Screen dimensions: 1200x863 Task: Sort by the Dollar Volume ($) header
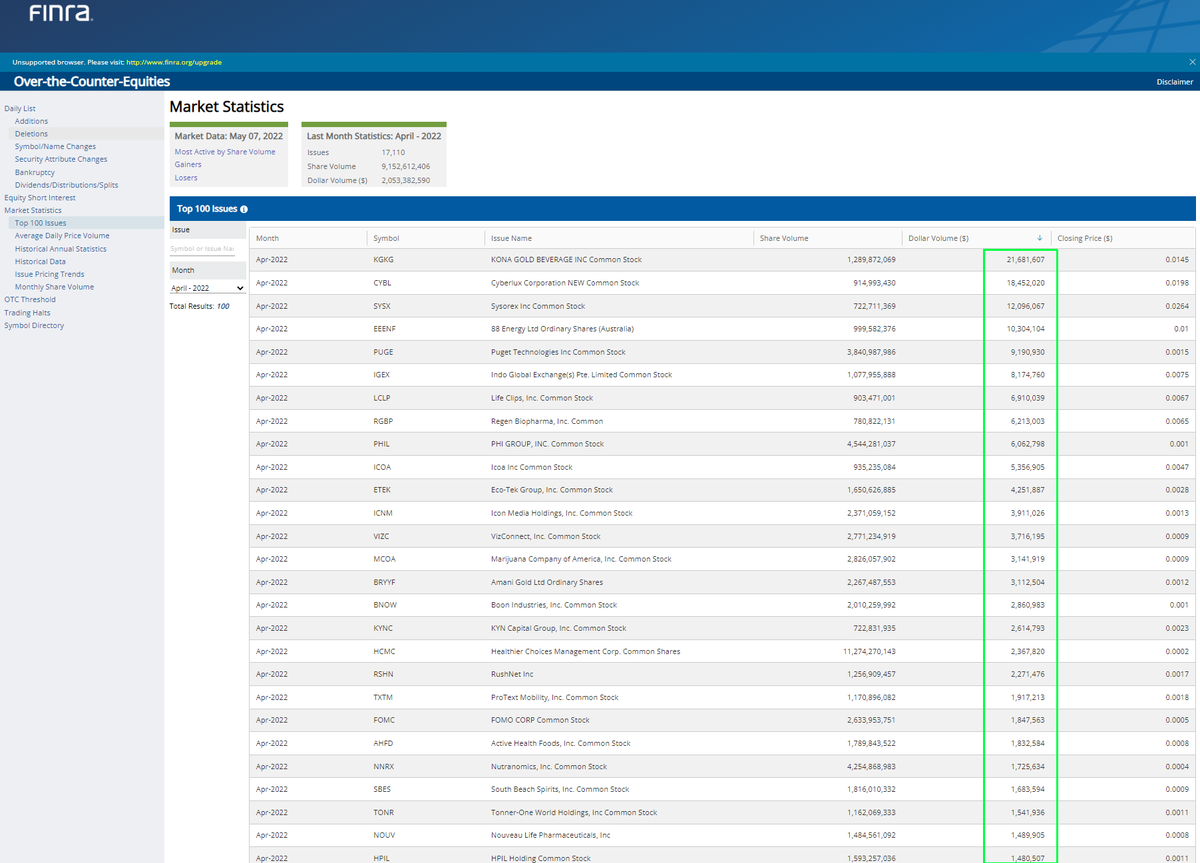[x=938, y=238]
